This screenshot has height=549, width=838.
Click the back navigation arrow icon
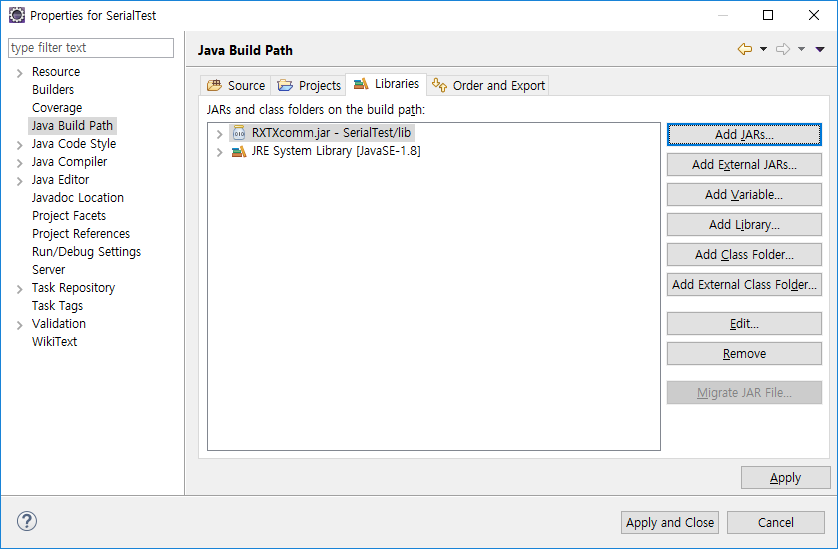pyautogui.click(x=744, y=49)
